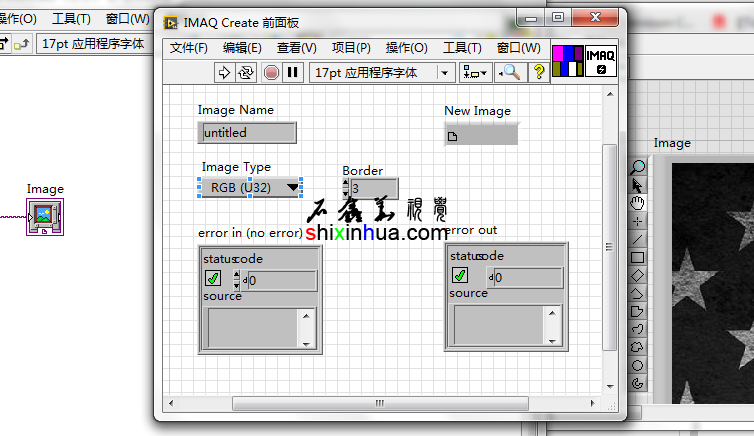754x436 pixels.
Task: Open the context help question mark
Action: pos(539,72)
